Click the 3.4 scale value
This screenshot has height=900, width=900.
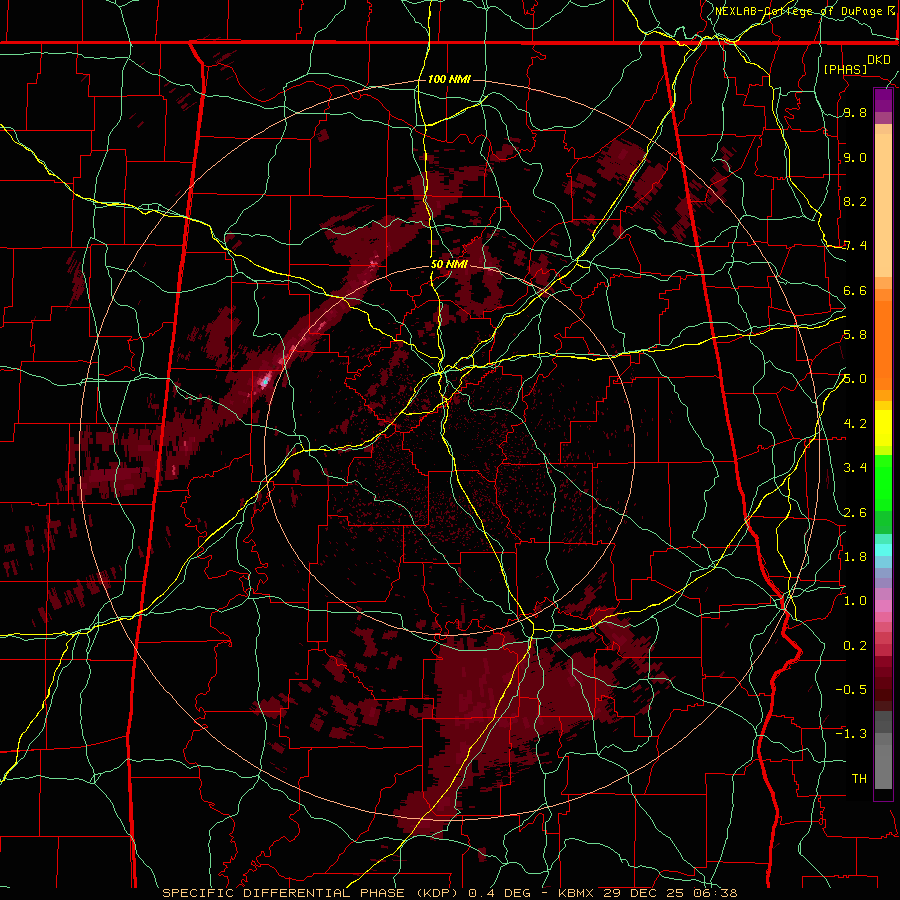point(855,468)
